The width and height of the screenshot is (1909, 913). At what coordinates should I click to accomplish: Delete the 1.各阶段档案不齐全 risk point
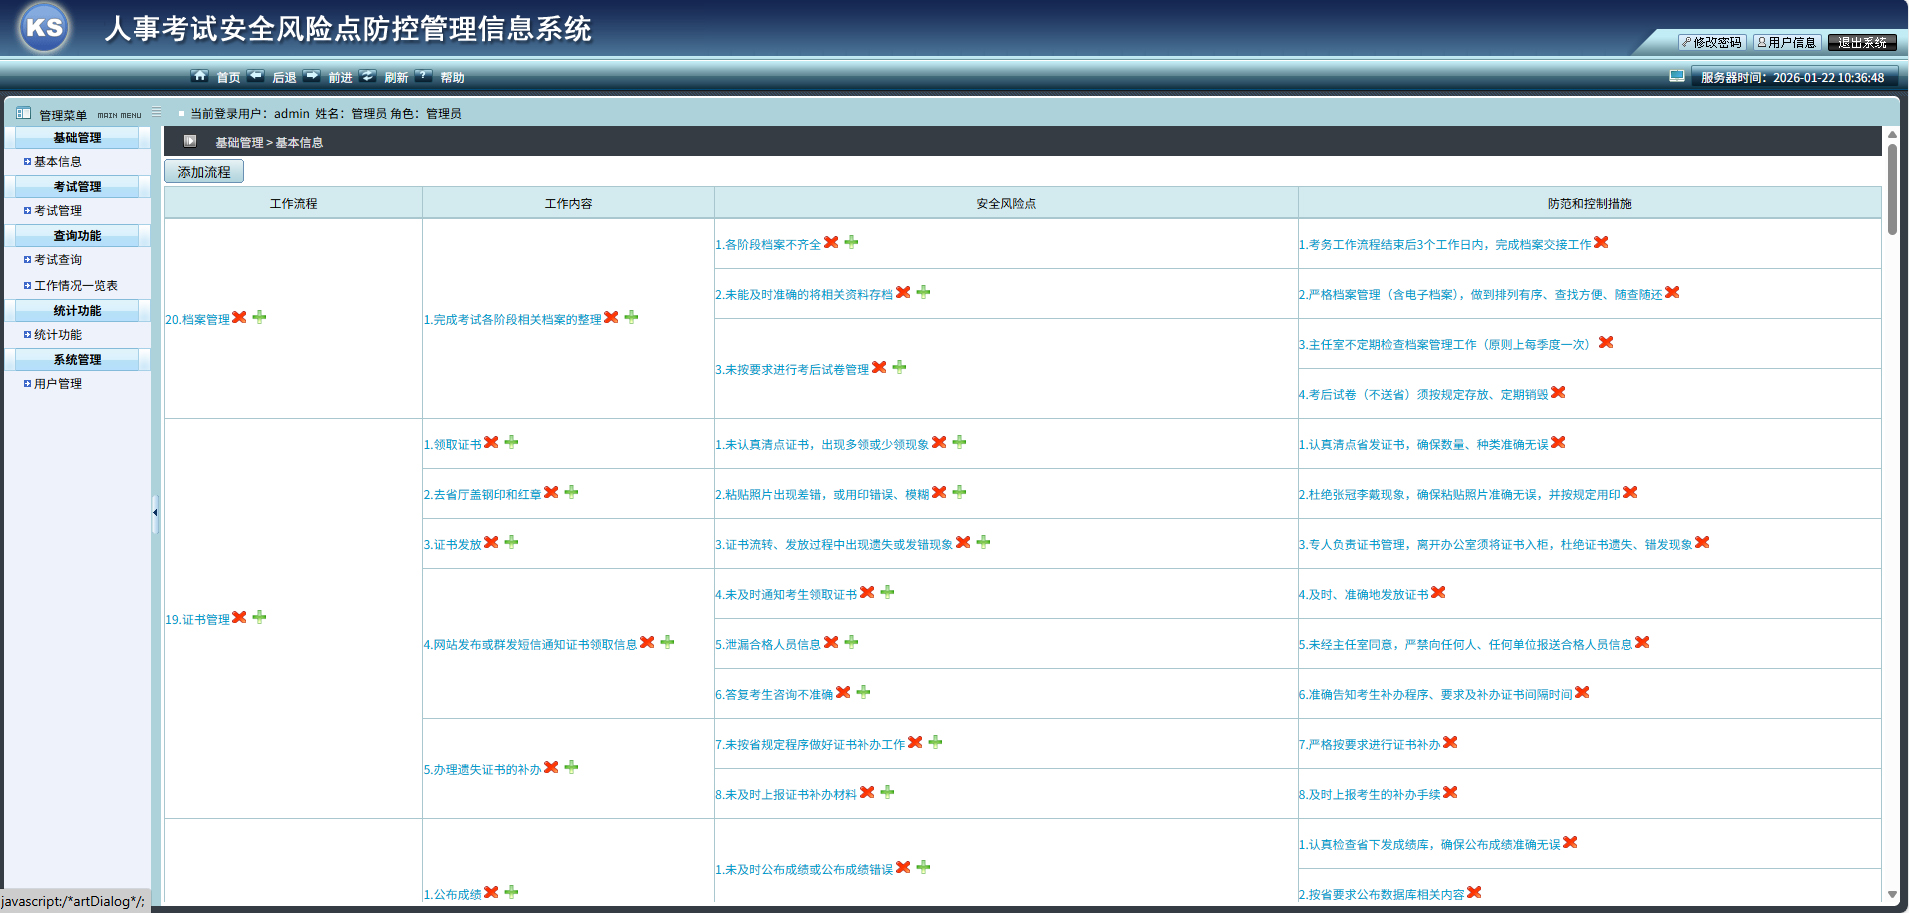click(x=831, y=242)
